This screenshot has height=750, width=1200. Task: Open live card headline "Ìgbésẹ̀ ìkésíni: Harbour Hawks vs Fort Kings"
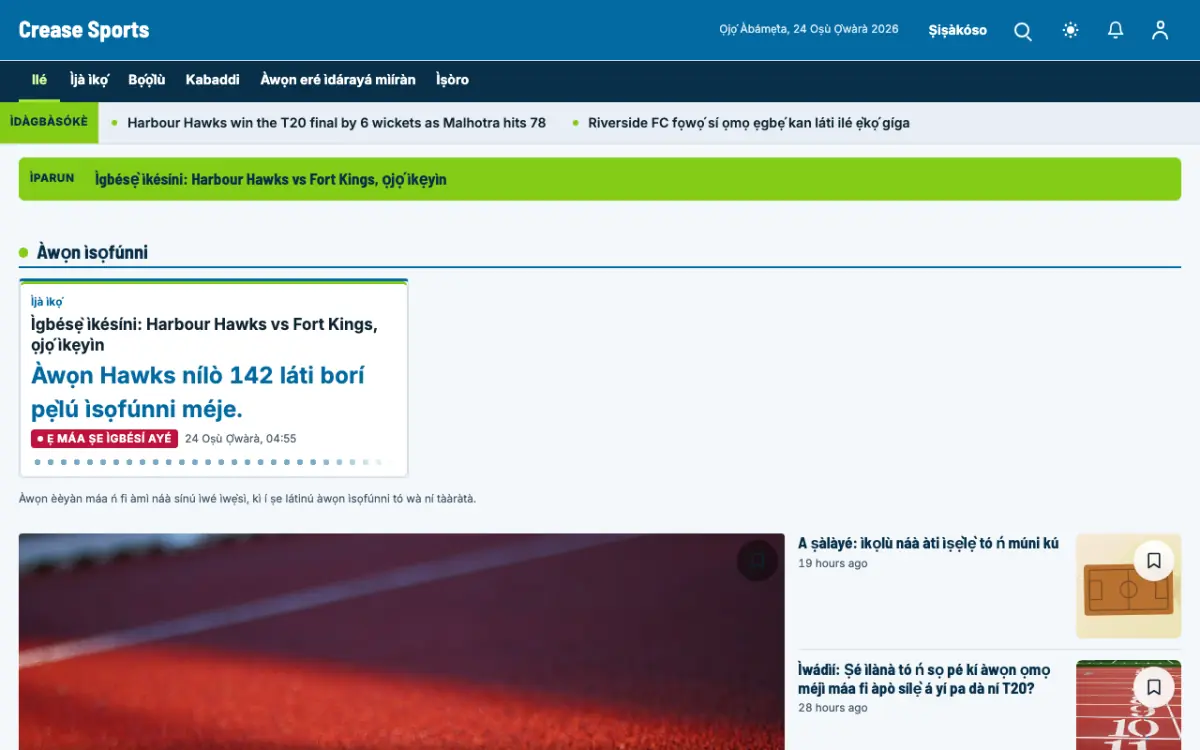pyautogui.click(x=204, y=335)
